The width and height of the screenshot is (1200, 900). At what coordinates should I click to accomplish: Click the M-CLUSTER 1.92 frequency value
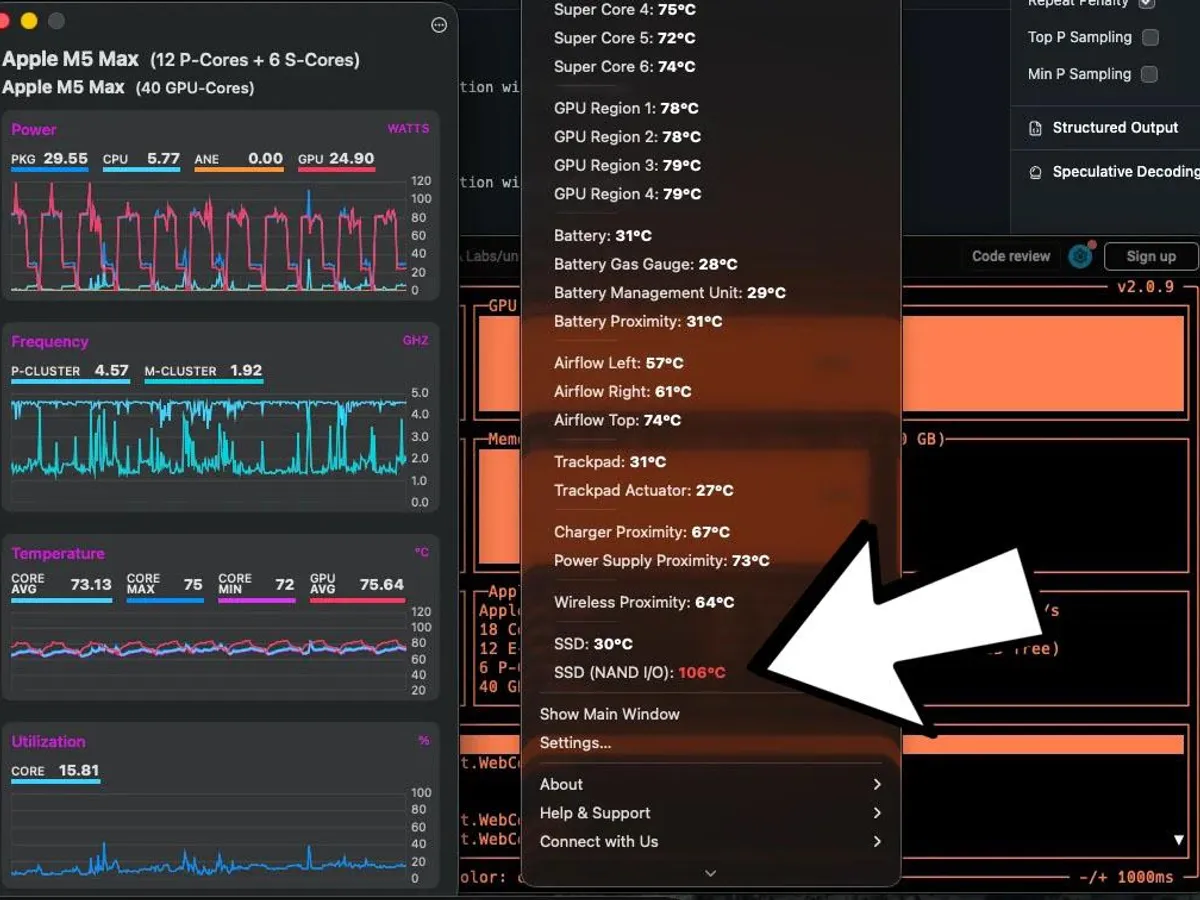tap(203, 371)
